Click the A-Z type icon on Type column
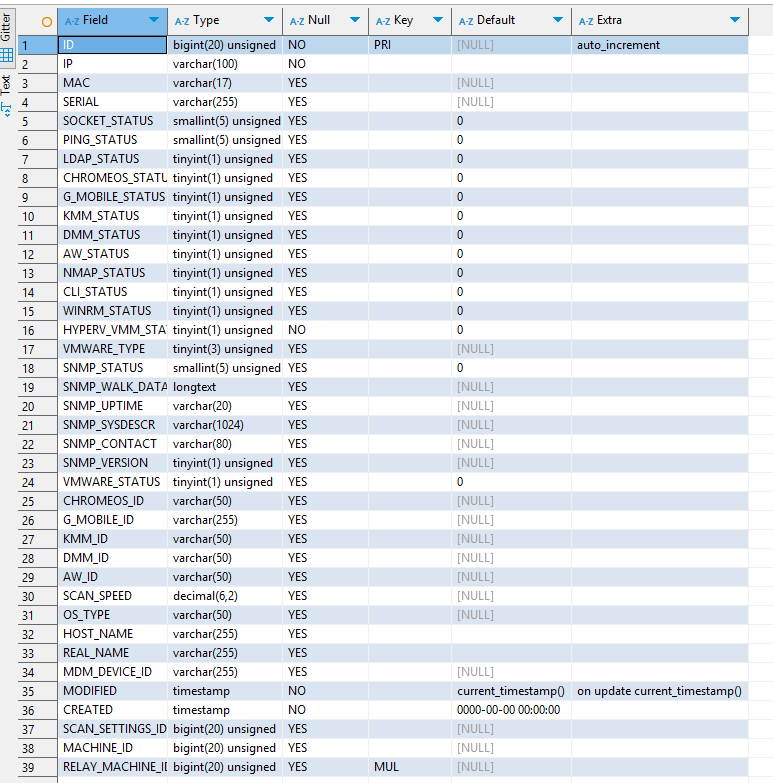 (x=182, y=21)
